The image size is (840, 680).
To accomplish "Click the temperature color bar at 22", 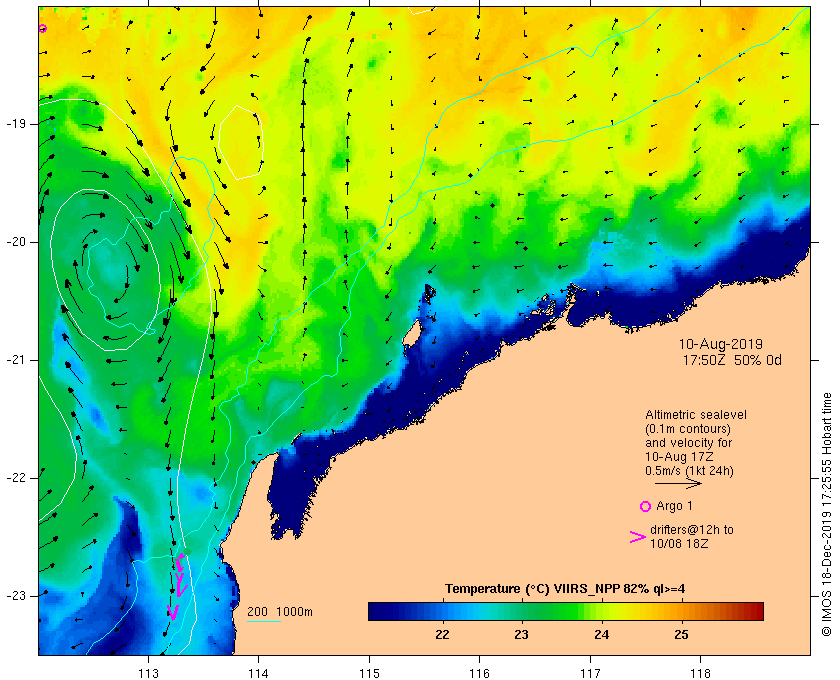I will pyautogui.click(x=442, y=611).
